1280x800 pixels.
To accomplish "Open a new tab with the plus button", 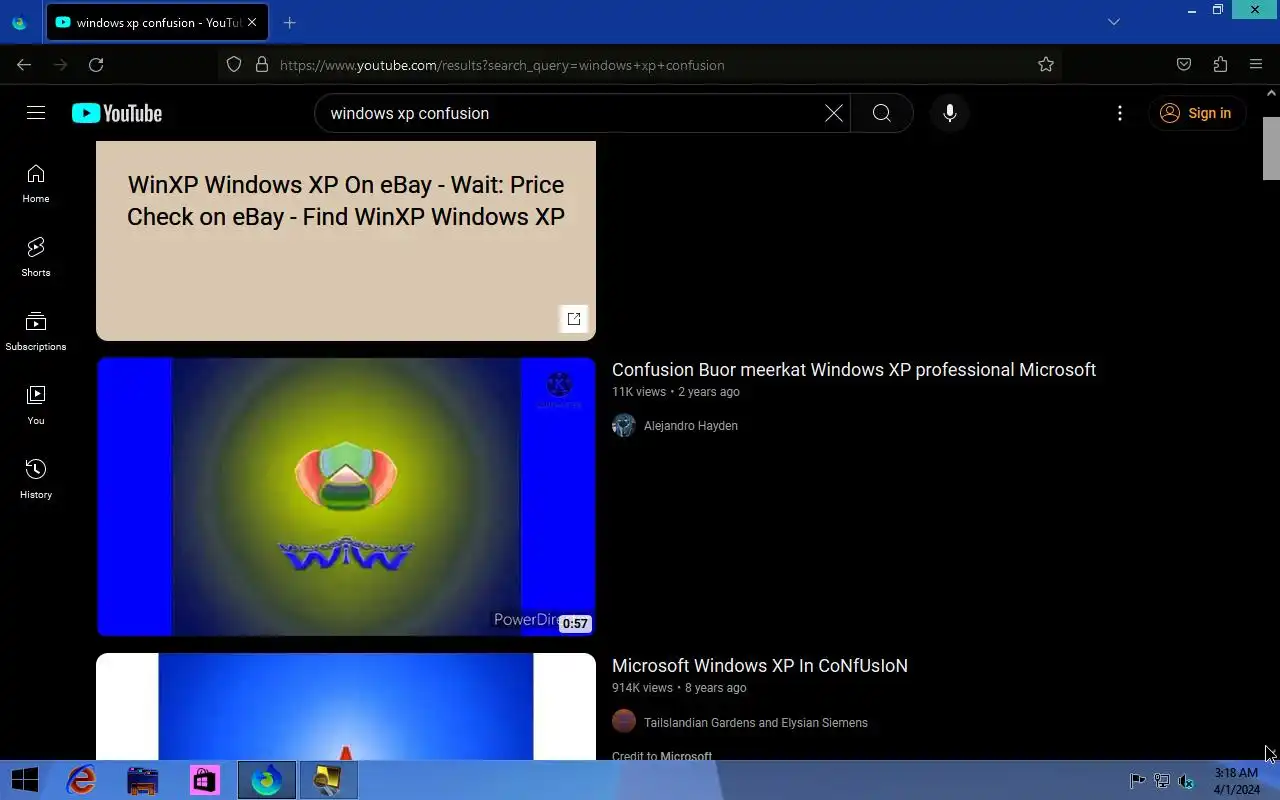I will (290, 23).
